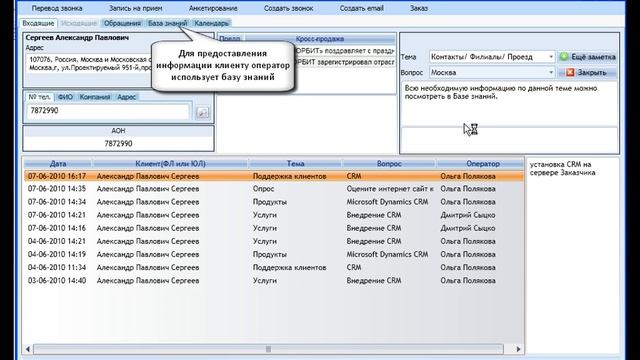Sort the table by the Оператор column header
Viewport: 640px width, 360px height.
point(482,164)
